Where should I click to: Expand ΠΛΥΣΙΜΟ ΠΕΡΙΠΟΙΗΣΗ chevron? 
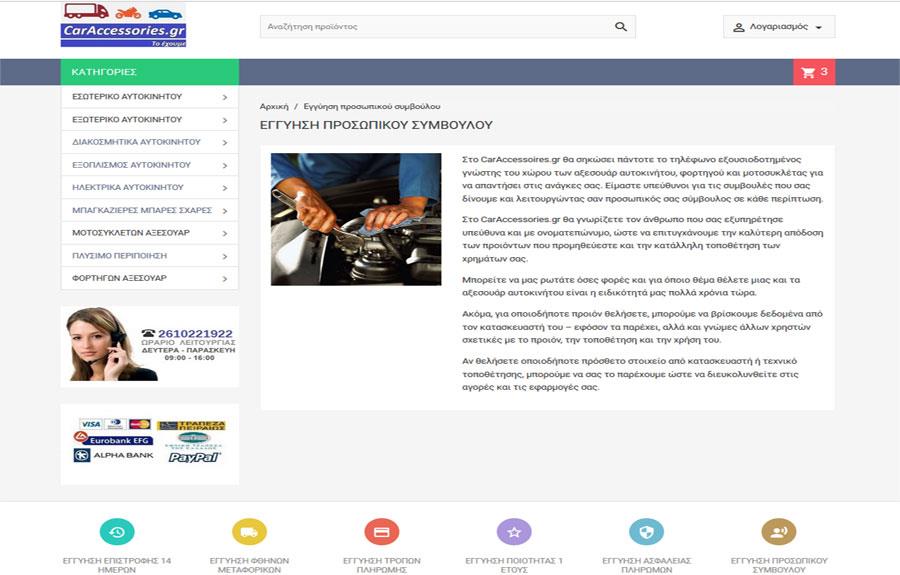pos(225,256)
